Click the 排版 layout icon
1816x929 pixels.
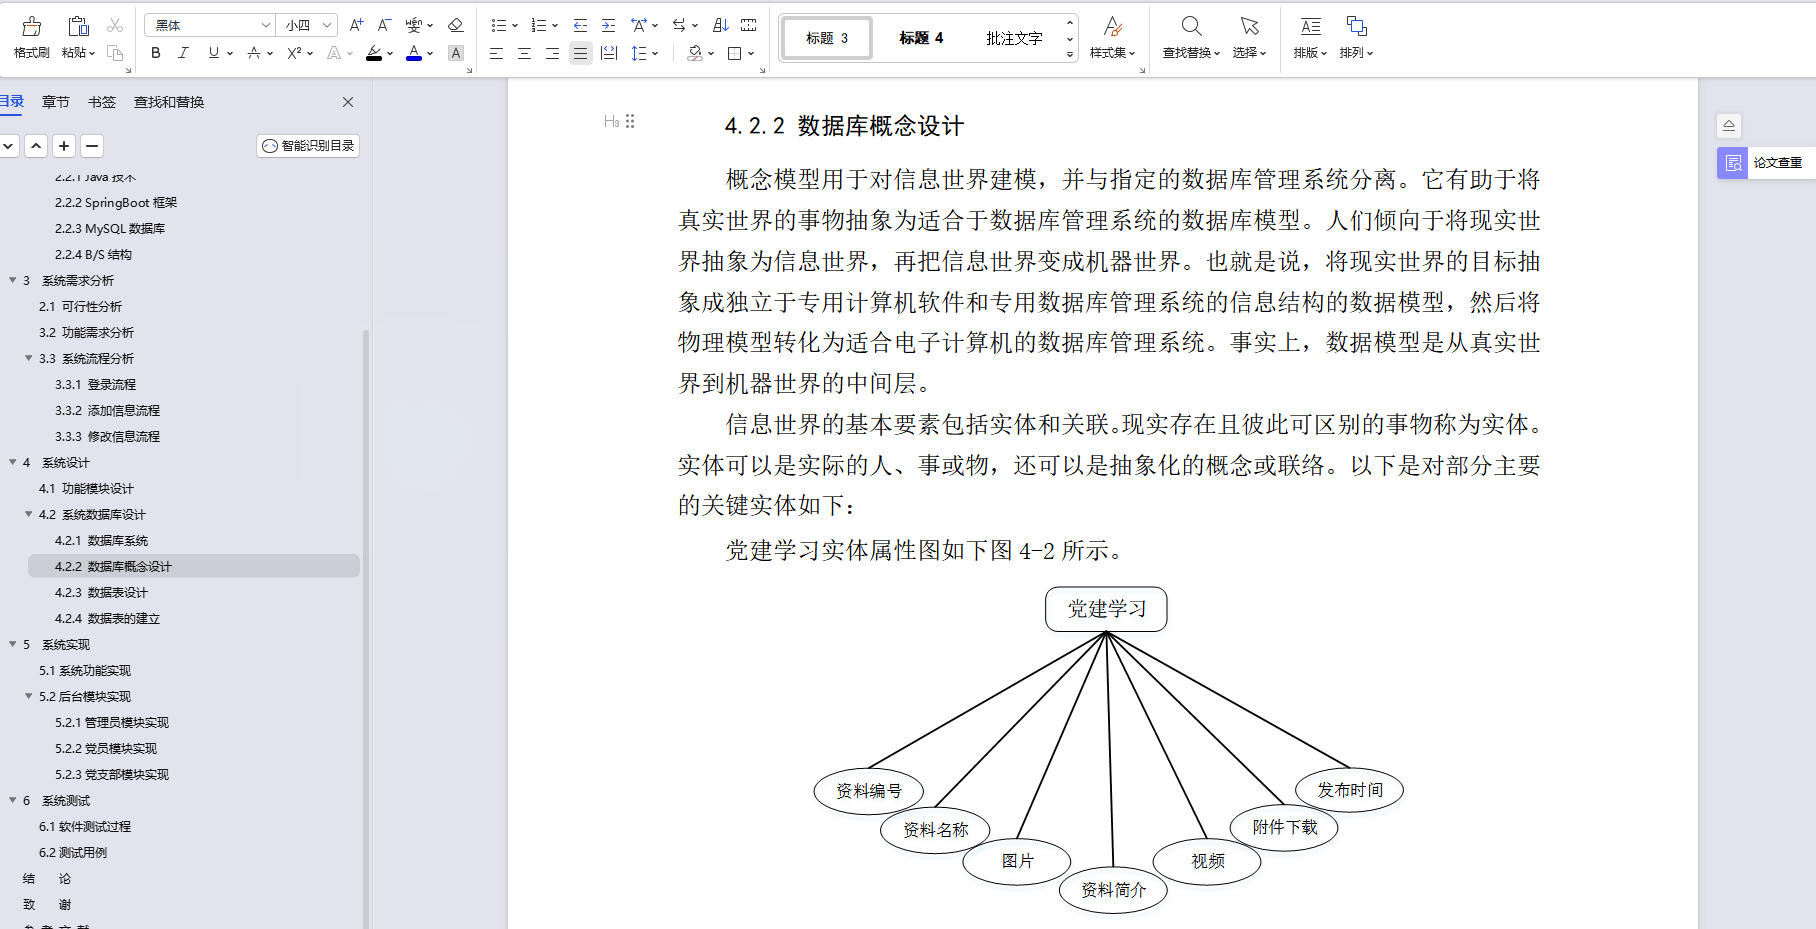click(x=1307, y=38)
